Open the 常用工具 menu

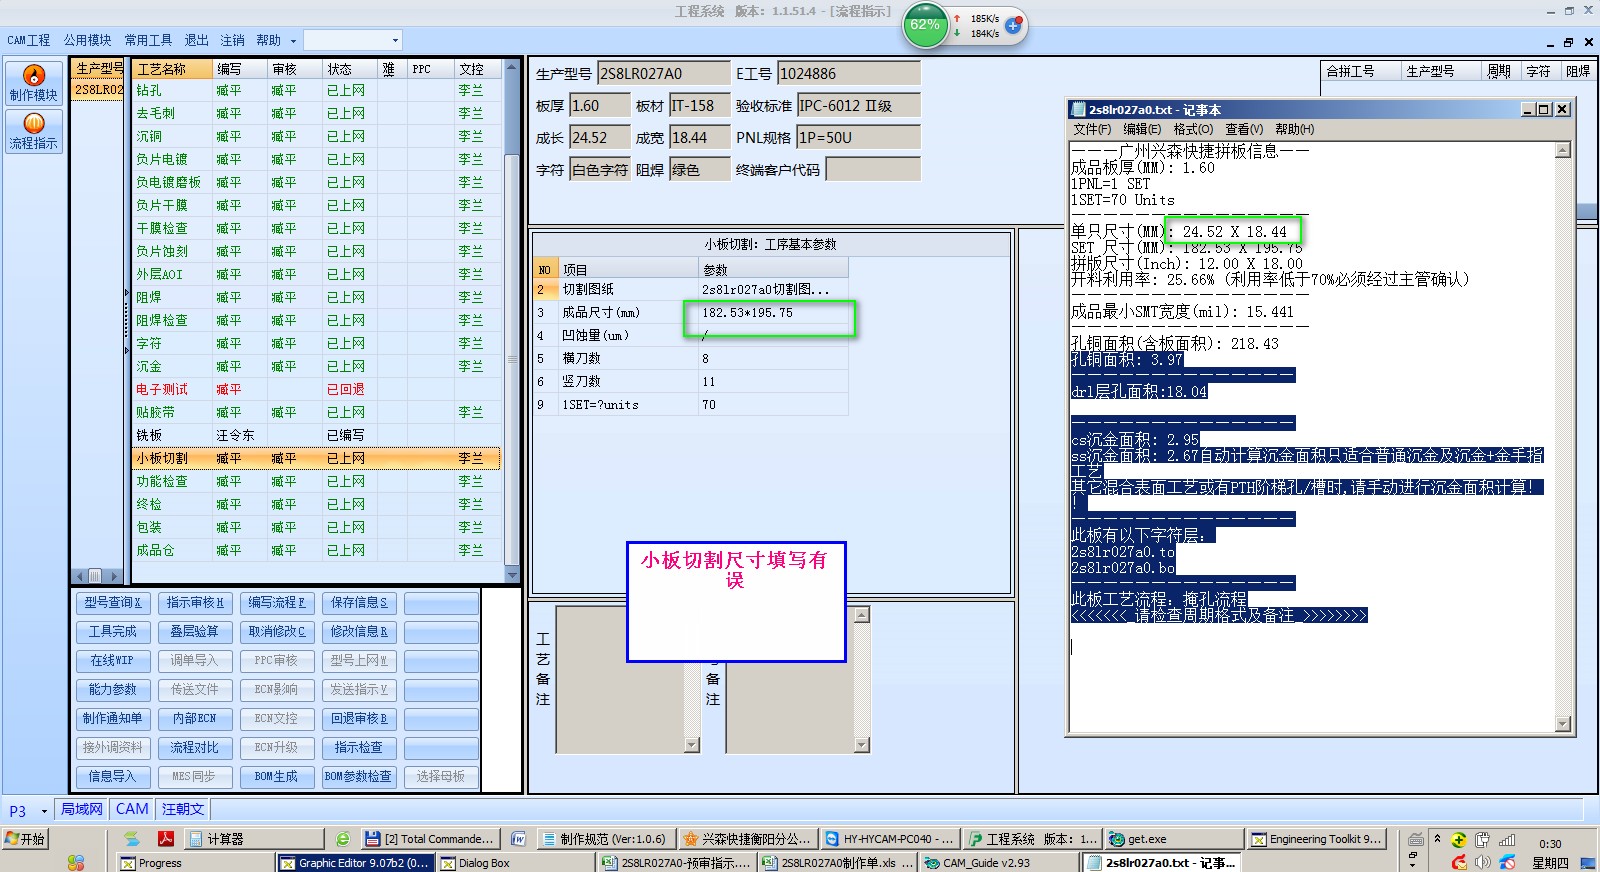pos(148,40)
